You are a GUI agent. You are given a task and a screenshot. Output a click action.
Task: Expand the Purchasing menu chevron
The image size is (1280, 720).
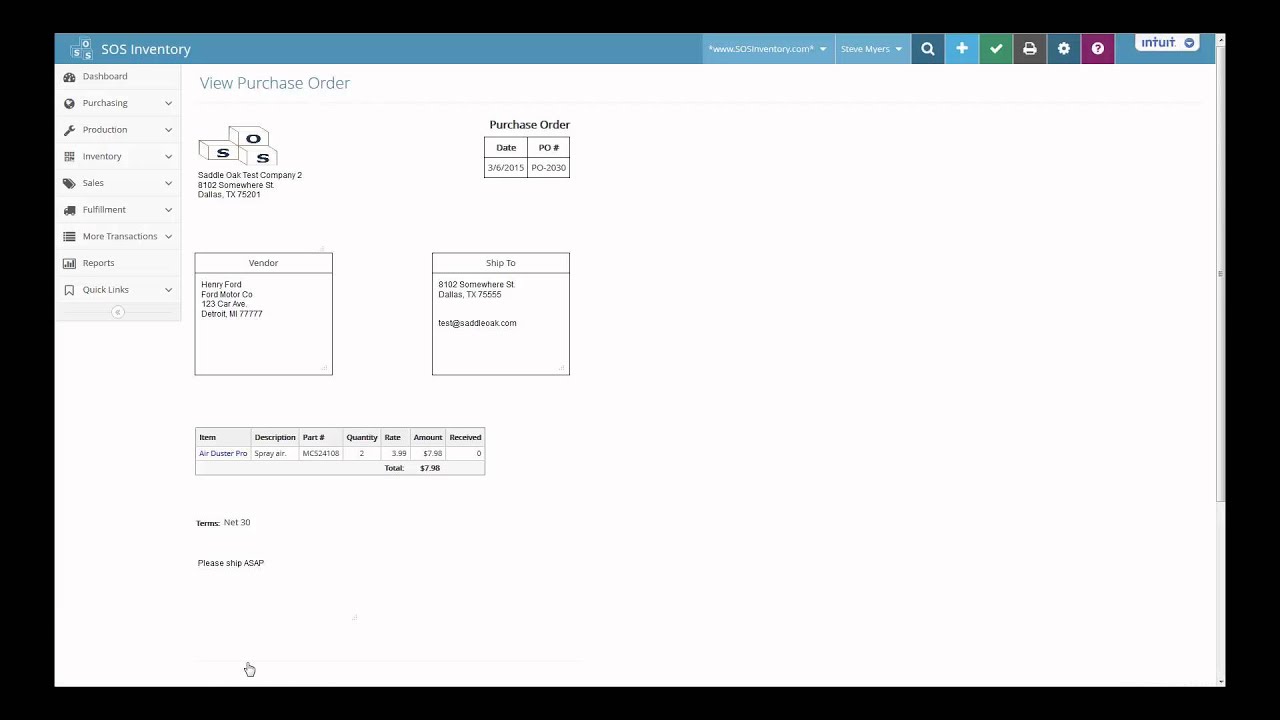[x=168, y=103]
